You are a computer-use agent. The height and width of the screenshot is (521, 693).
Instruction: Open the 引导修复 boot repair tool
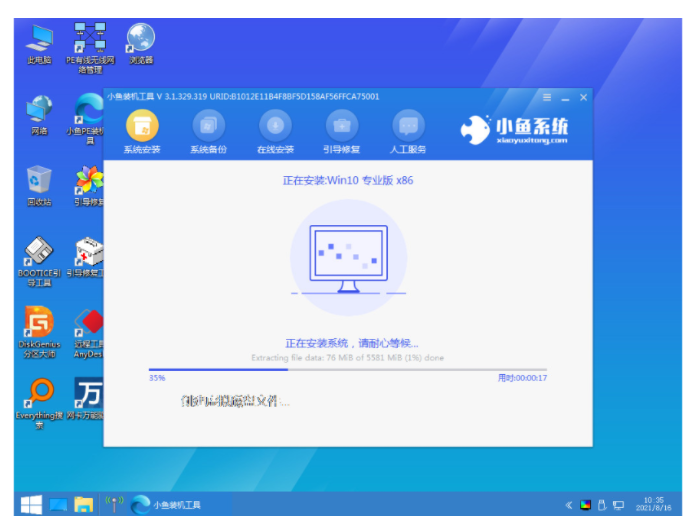[341, 126]
